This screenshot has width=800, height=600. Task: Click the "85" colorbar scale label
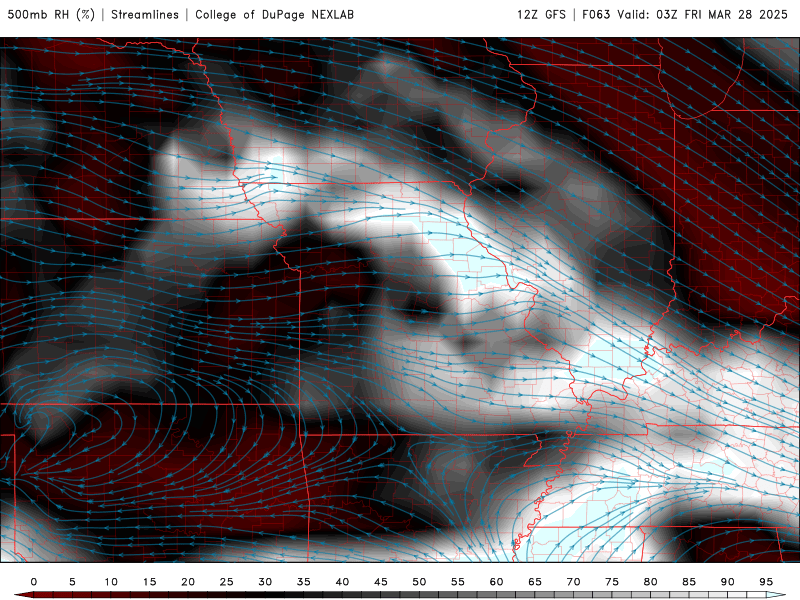[x=689, y=582]
